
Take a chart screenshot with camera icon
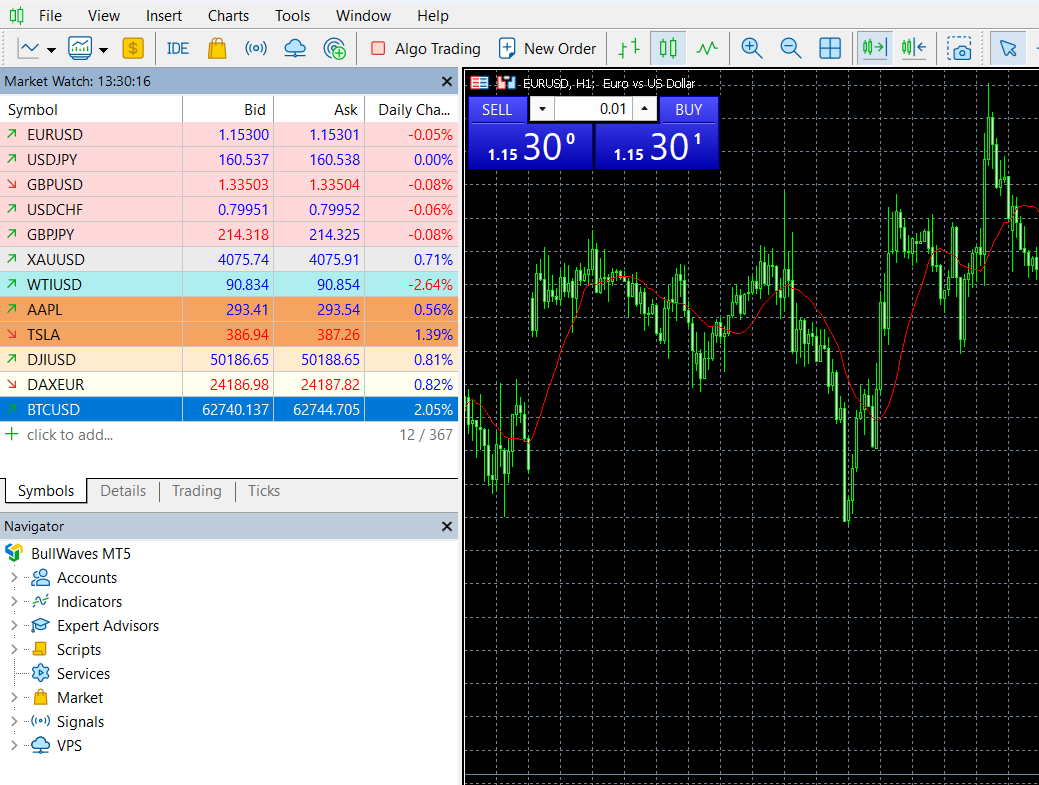pos(959,48)
